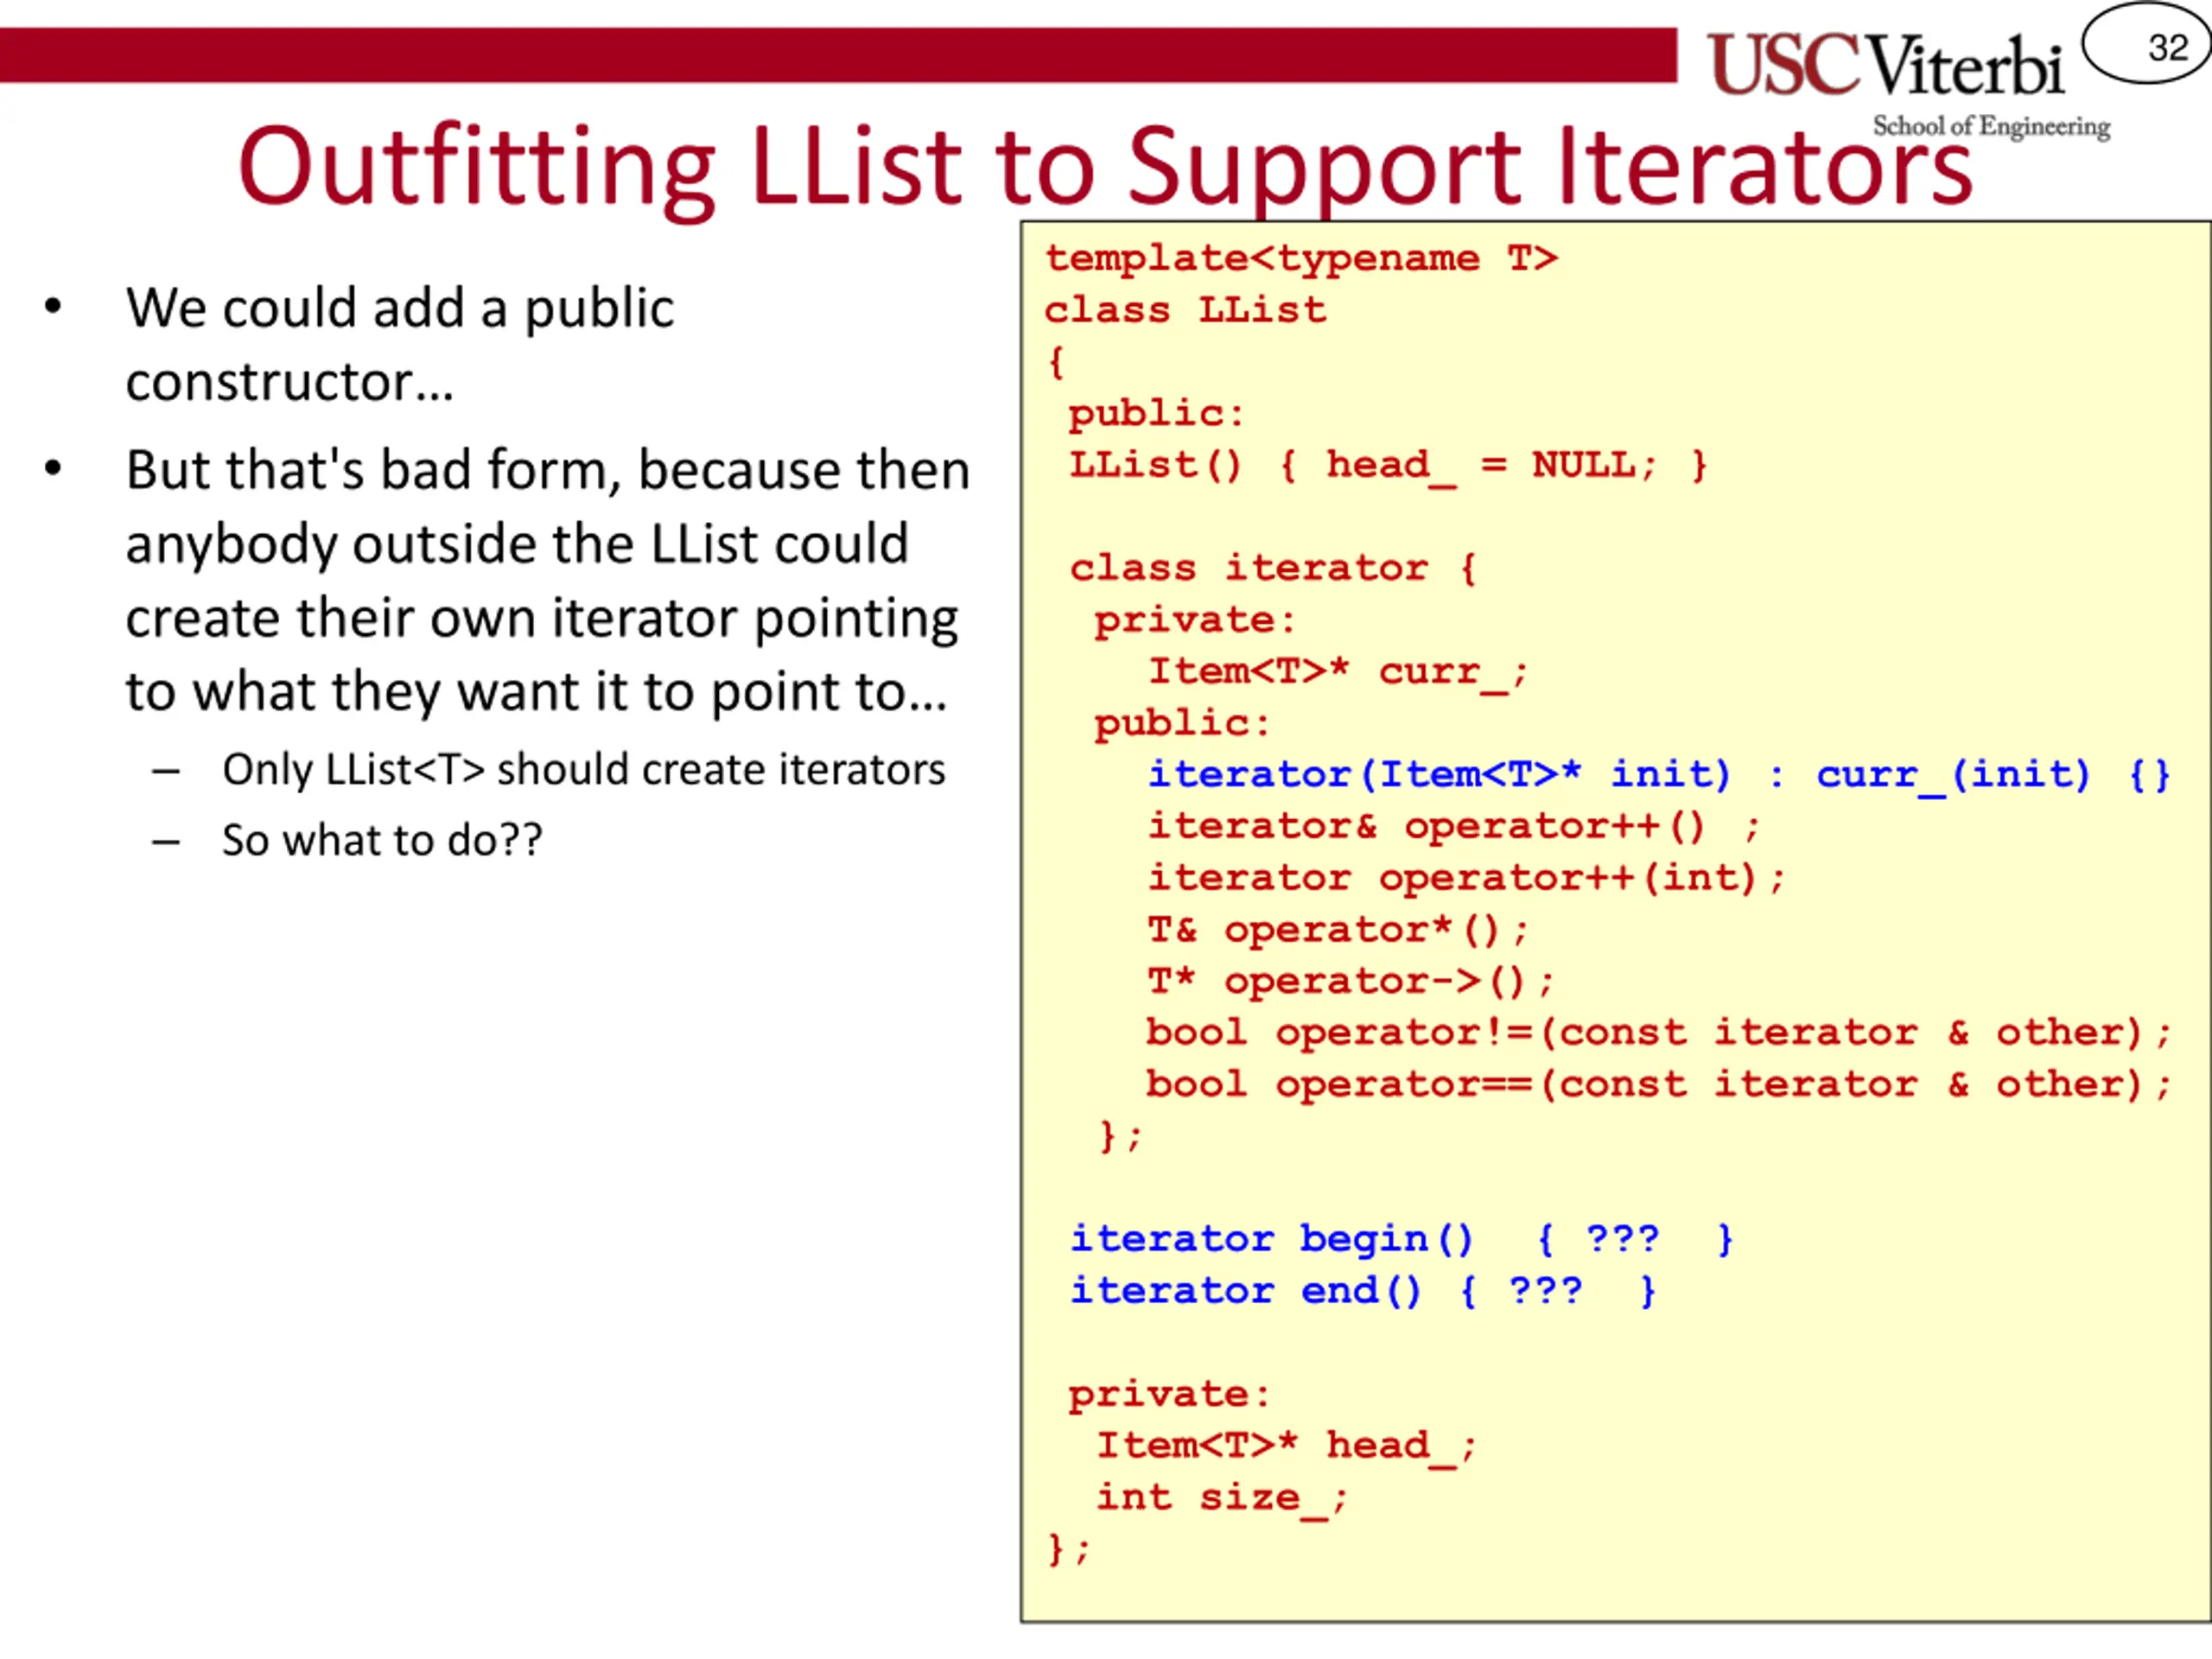The height and width of the screenshot is (1659, 2212).
Task: Click the 'class iterator {' code line
Action: pos(1272,569)
